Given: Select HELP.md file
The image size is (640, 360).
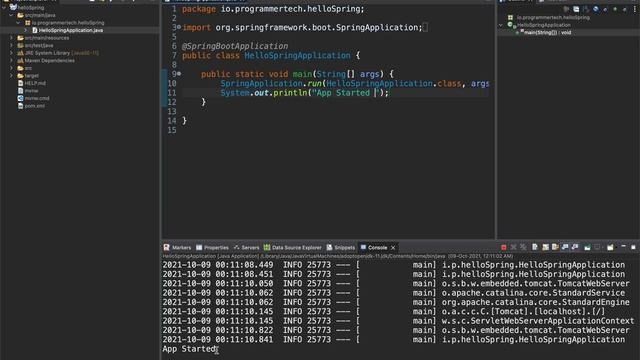Looking at the screenshot, I should tap(35, 83).
